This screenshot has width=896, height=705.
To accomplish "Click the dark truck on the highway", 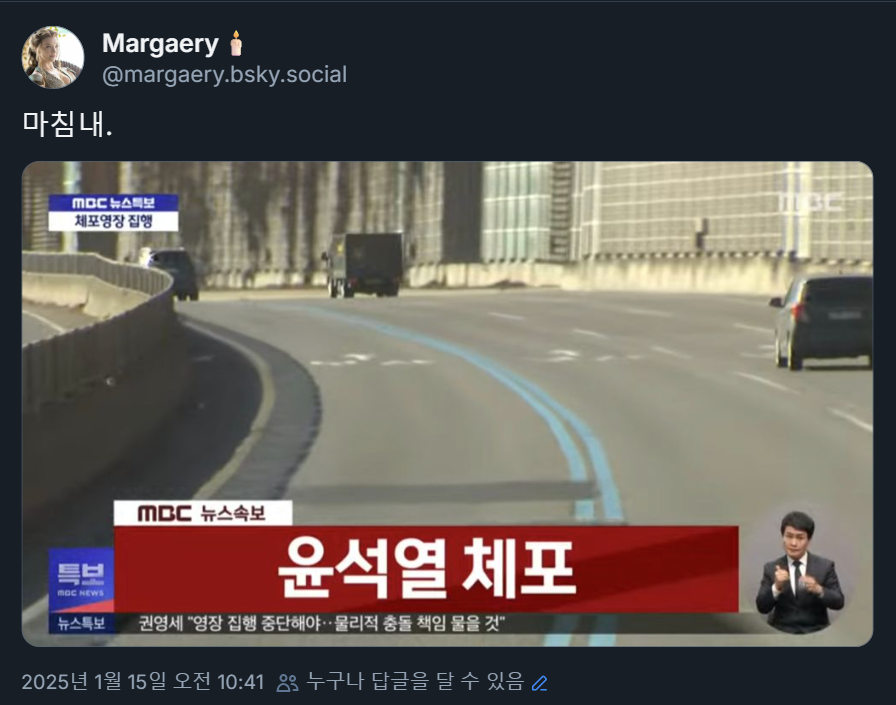I will [364, 265].
